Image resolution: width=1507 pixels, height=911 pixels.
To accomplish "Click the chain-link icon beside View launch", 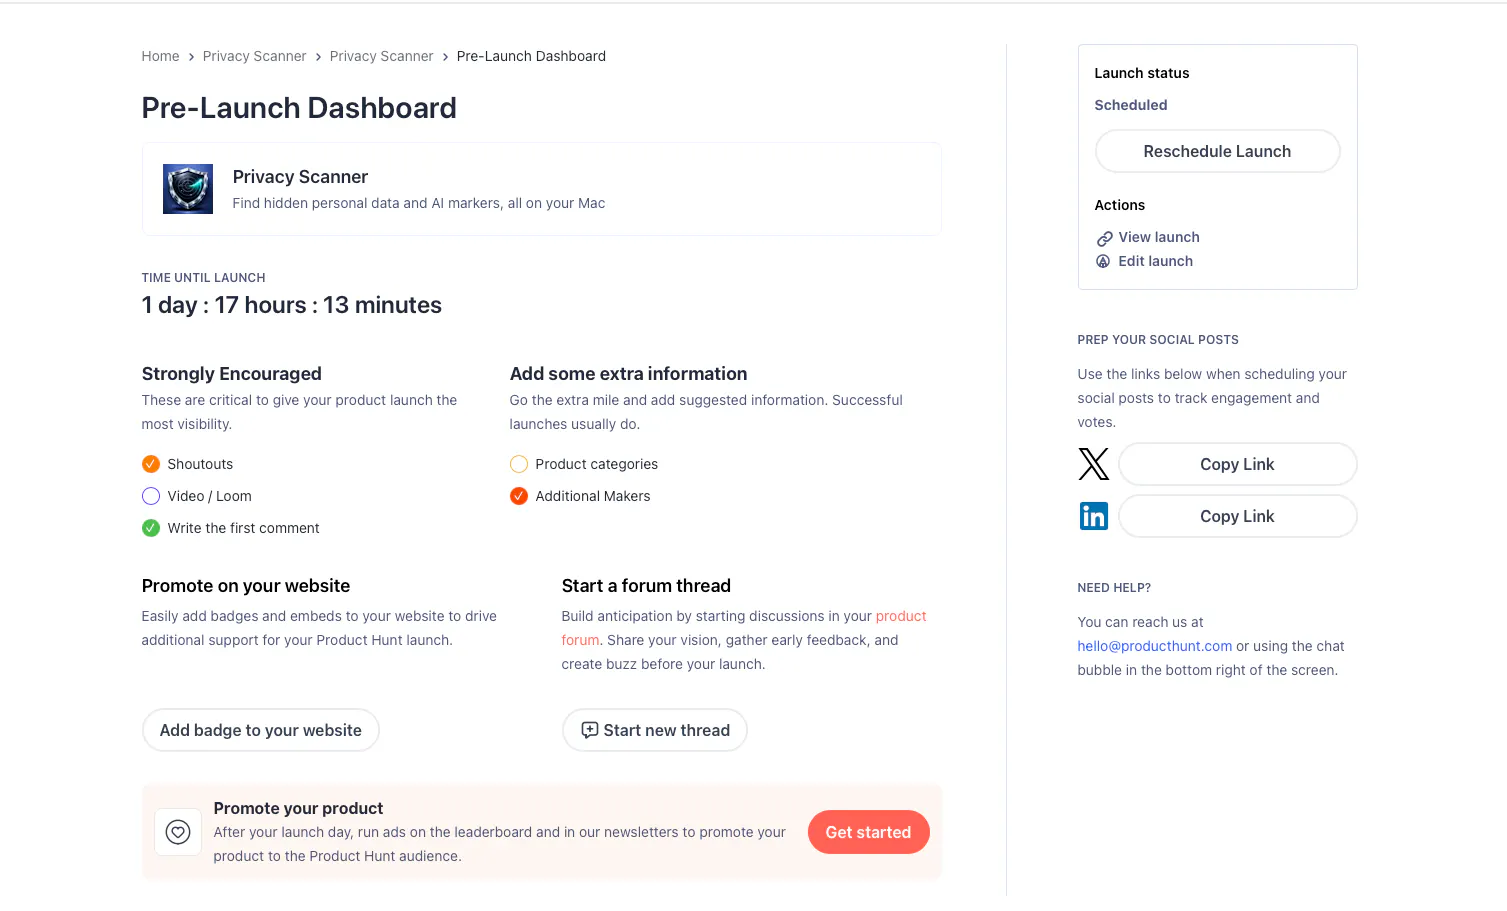I will pos(1104,238).
